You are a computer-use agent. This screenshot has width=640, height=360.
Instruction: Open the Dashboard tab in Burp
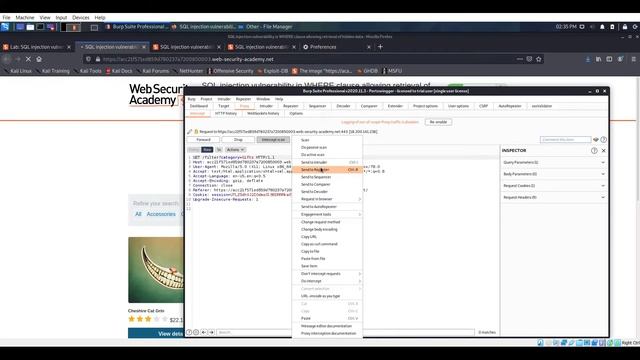pos(199,106)
